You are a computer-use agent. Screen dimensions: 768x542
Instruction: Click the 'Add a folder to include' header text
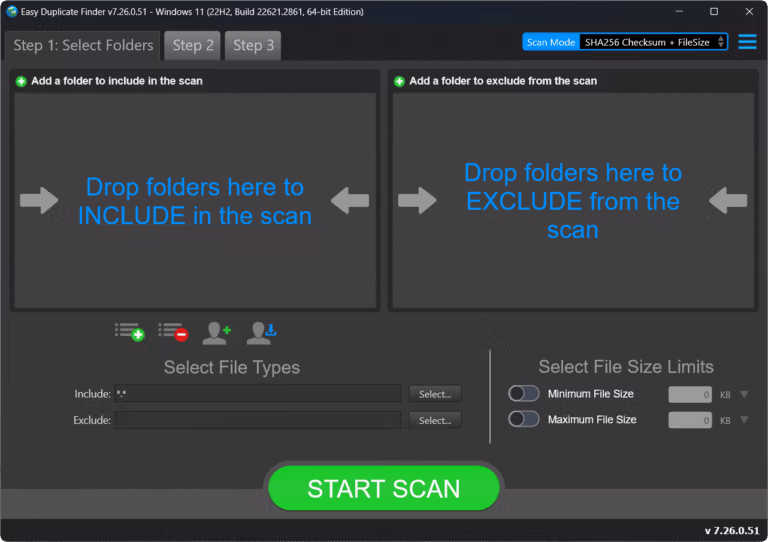pyautogui.click(x=117, y=81)
